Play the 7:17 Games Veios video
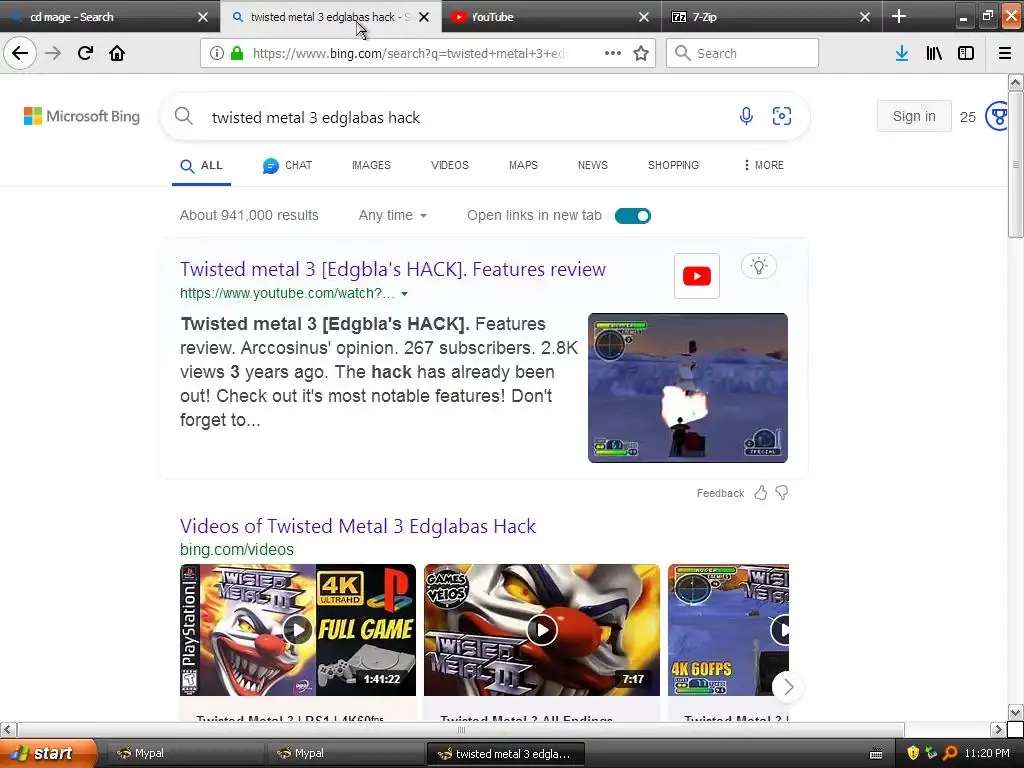This screenshot has width=1024, height=768. 542,630
